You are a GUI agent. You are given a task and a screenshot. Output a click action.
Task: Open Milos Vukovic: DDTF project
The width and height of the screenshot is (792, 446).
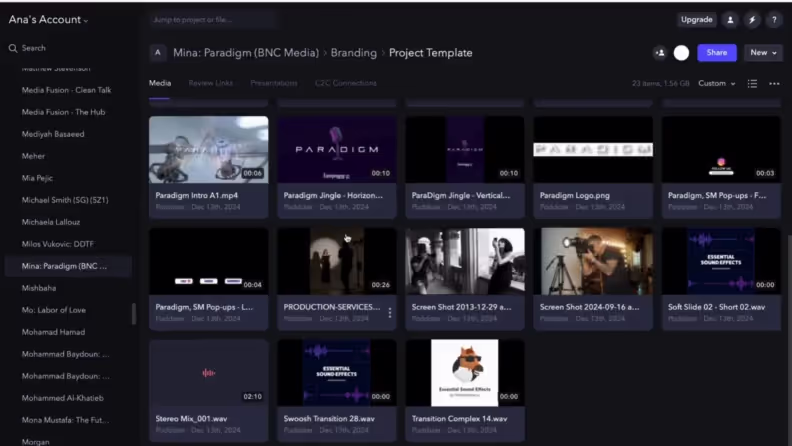[x=58, y=244]
